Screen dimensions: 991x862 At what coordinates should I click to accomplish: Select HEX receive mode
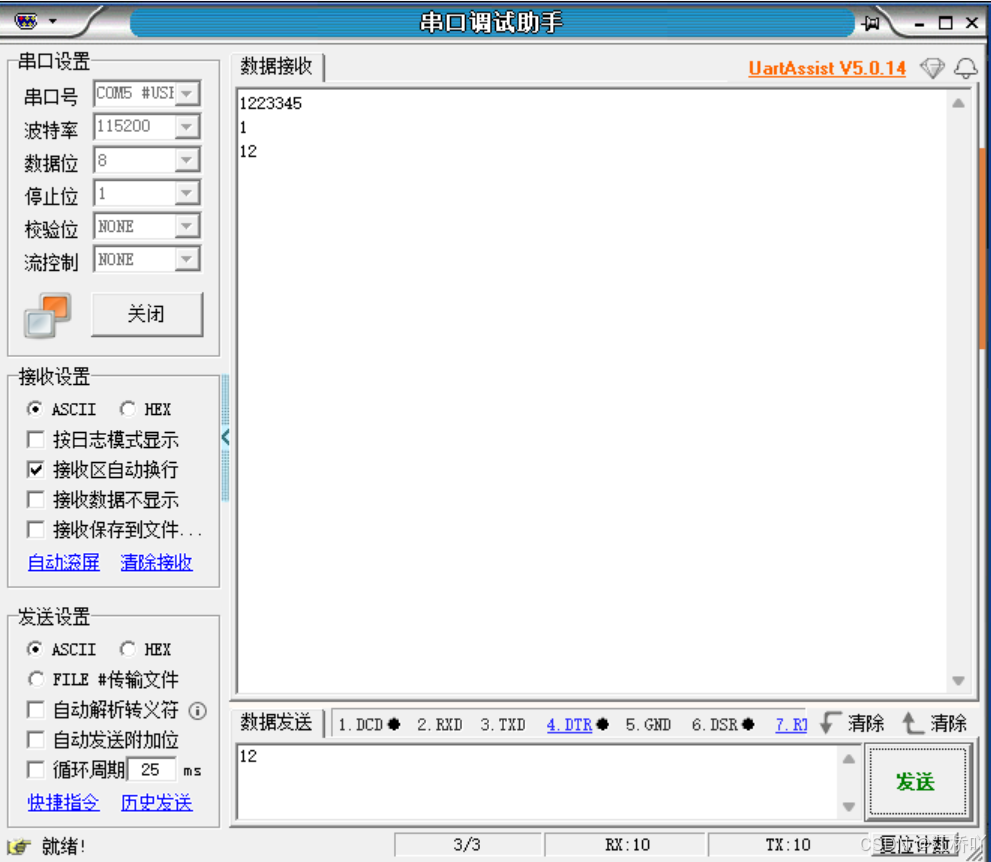[x=128, y=409]
